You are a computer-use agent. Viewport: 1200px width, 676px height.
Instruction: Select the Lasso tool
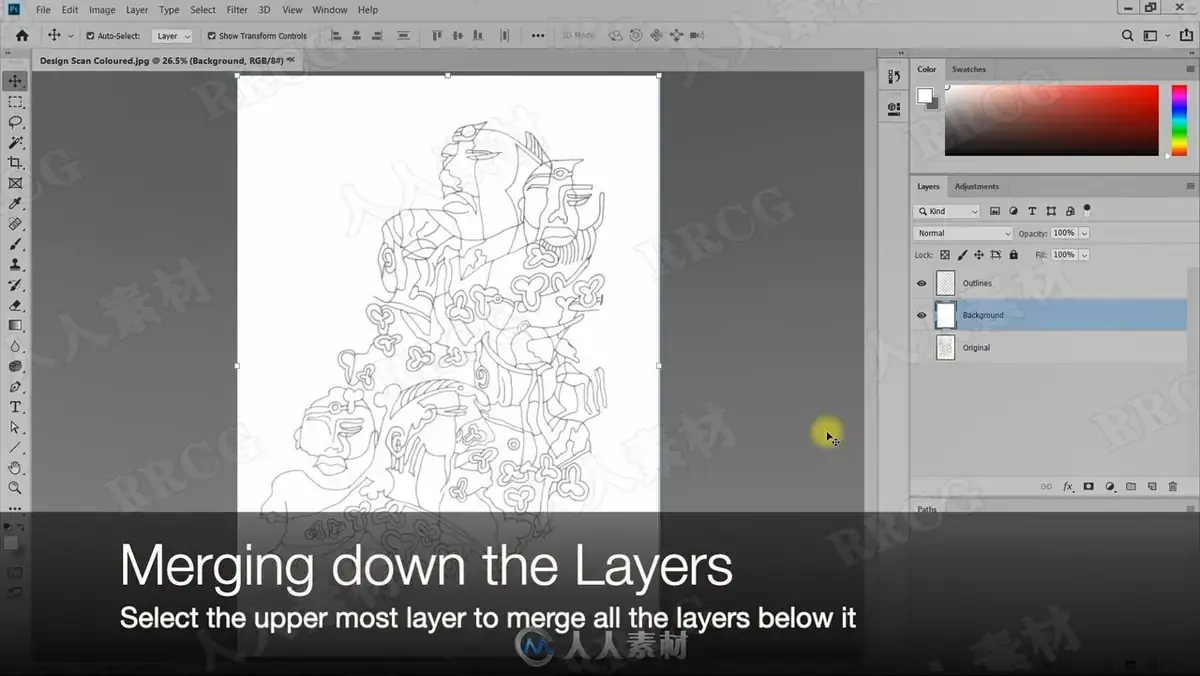click(15, 122)
